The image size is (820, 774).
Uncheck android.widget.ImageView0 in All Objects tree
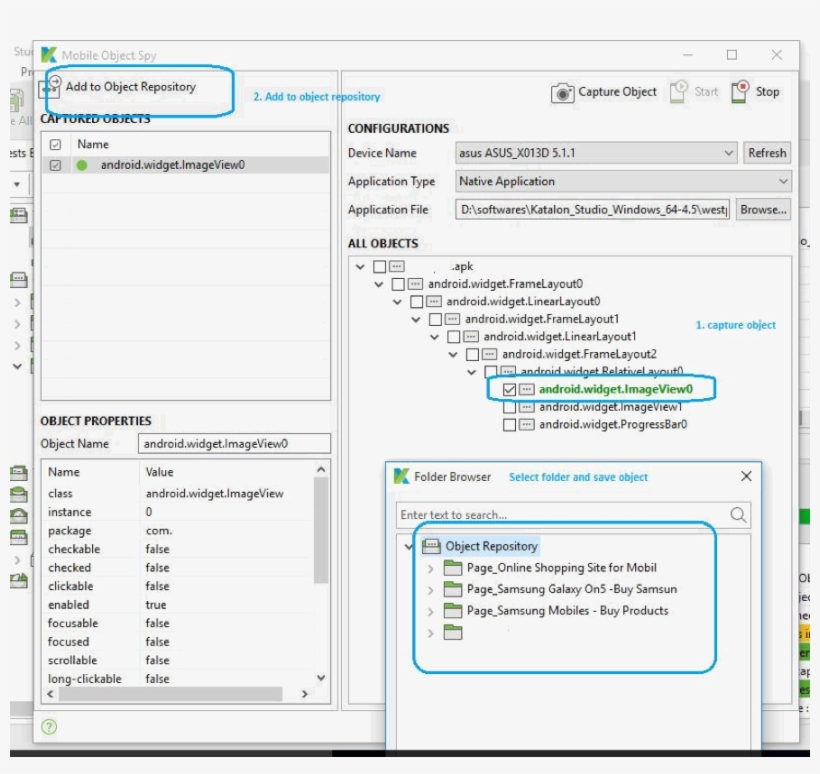click(x=510, y=389)
